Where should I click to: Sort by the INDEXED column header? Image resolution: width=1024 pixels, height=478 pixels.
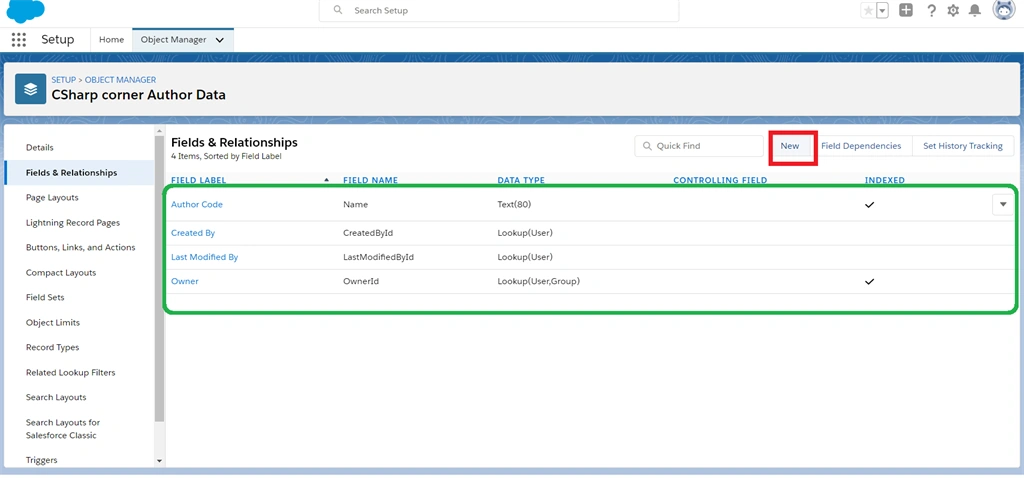click(x=885, y=180)
